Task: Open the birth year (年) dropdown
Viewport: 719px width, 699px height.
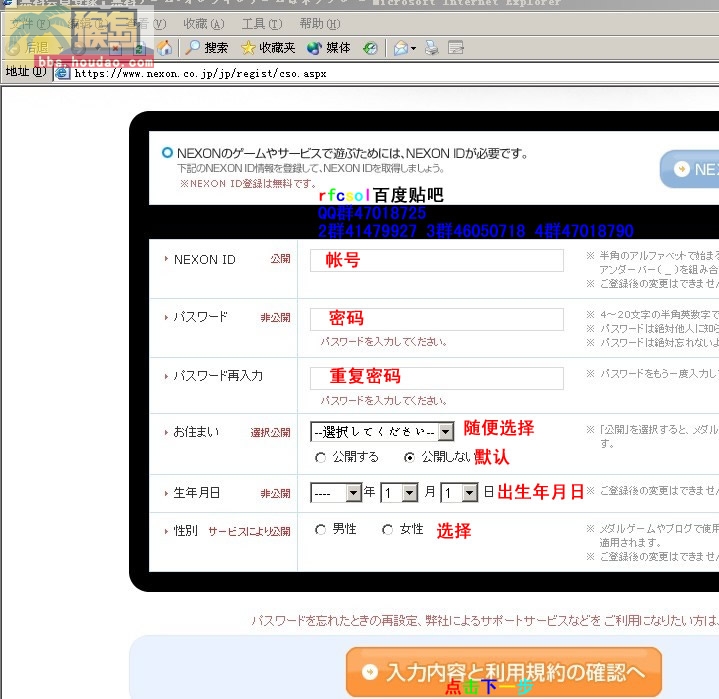Action: click(336, 493)
